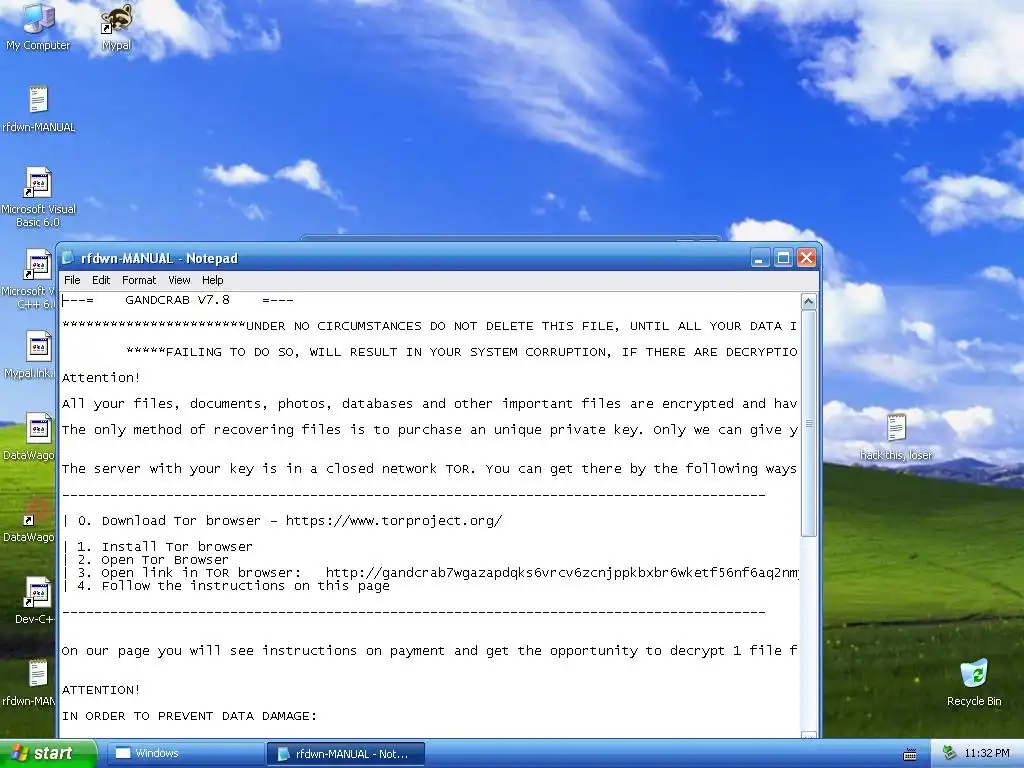Open the Edit menu in Notepad
This screenshot has width=1024, height=768.
point(101,280)
